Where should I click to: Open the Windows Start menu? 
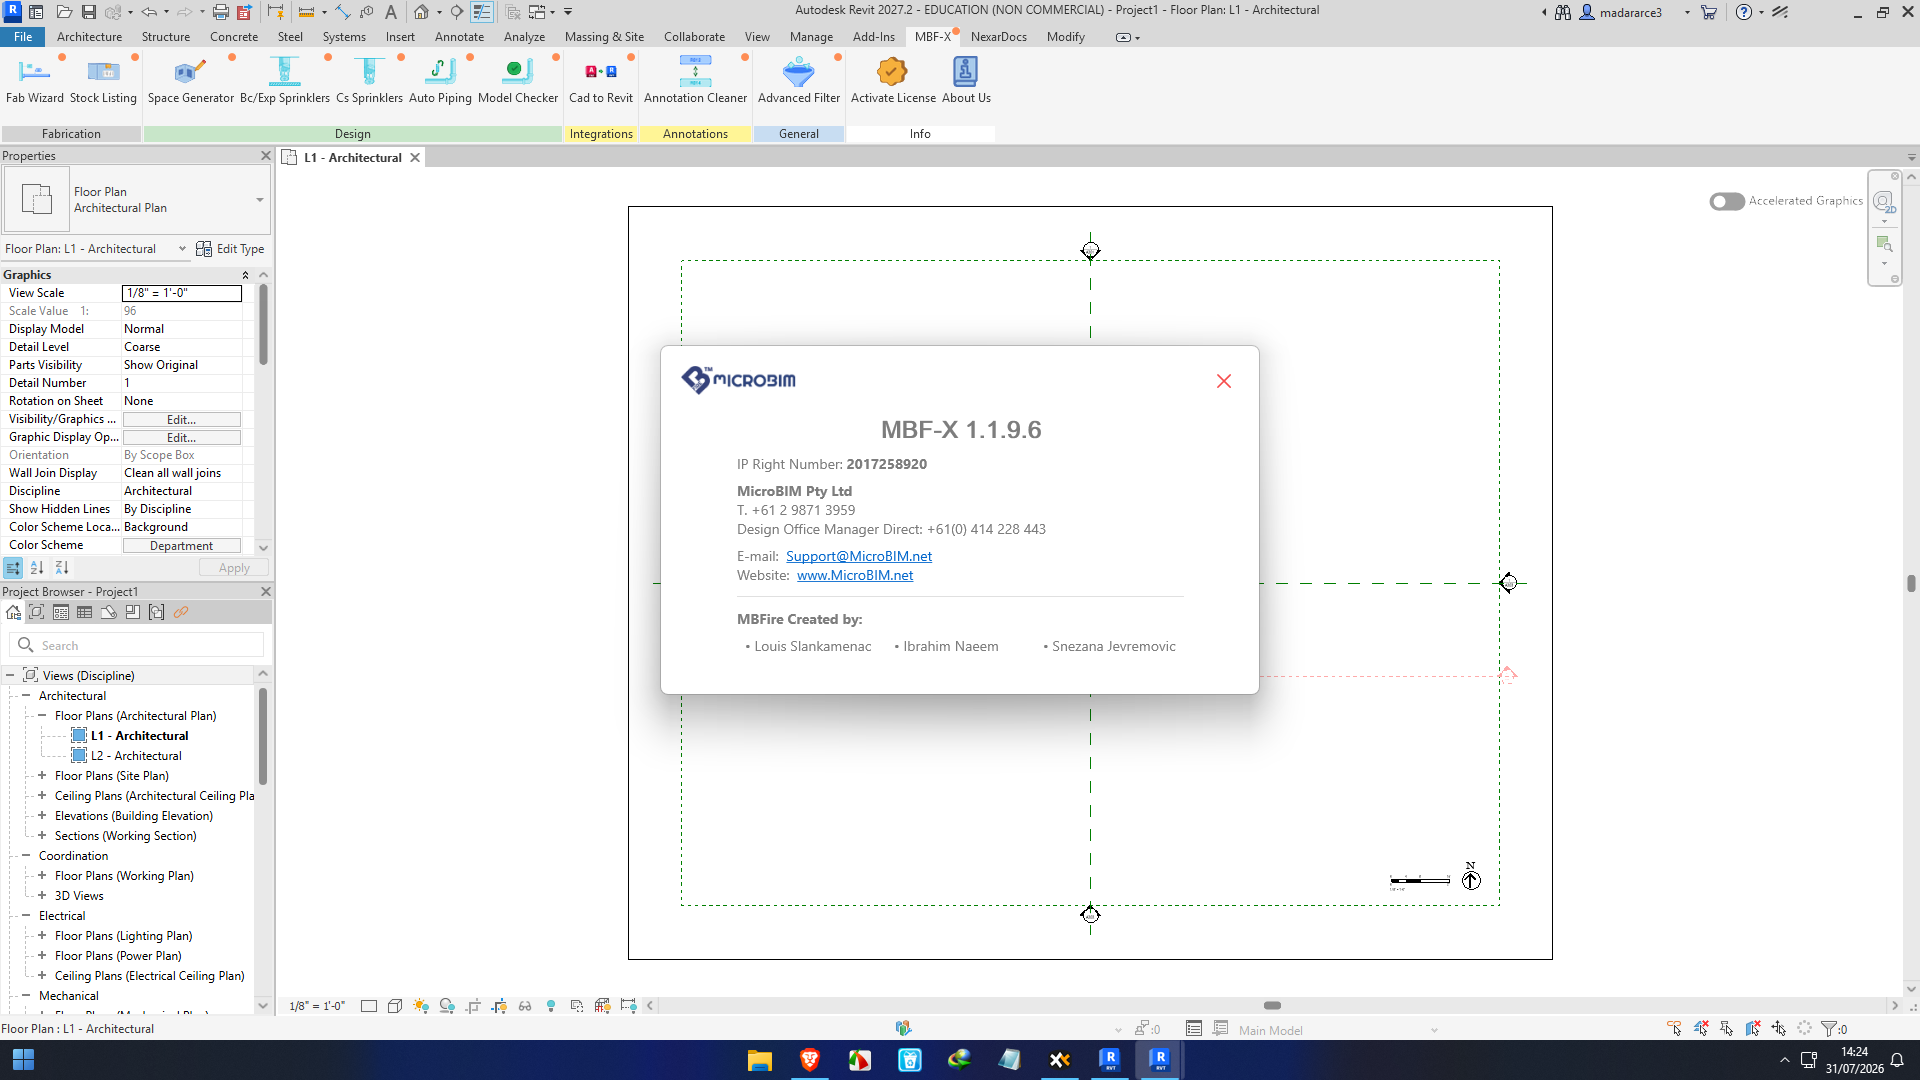pos(23,1060)
